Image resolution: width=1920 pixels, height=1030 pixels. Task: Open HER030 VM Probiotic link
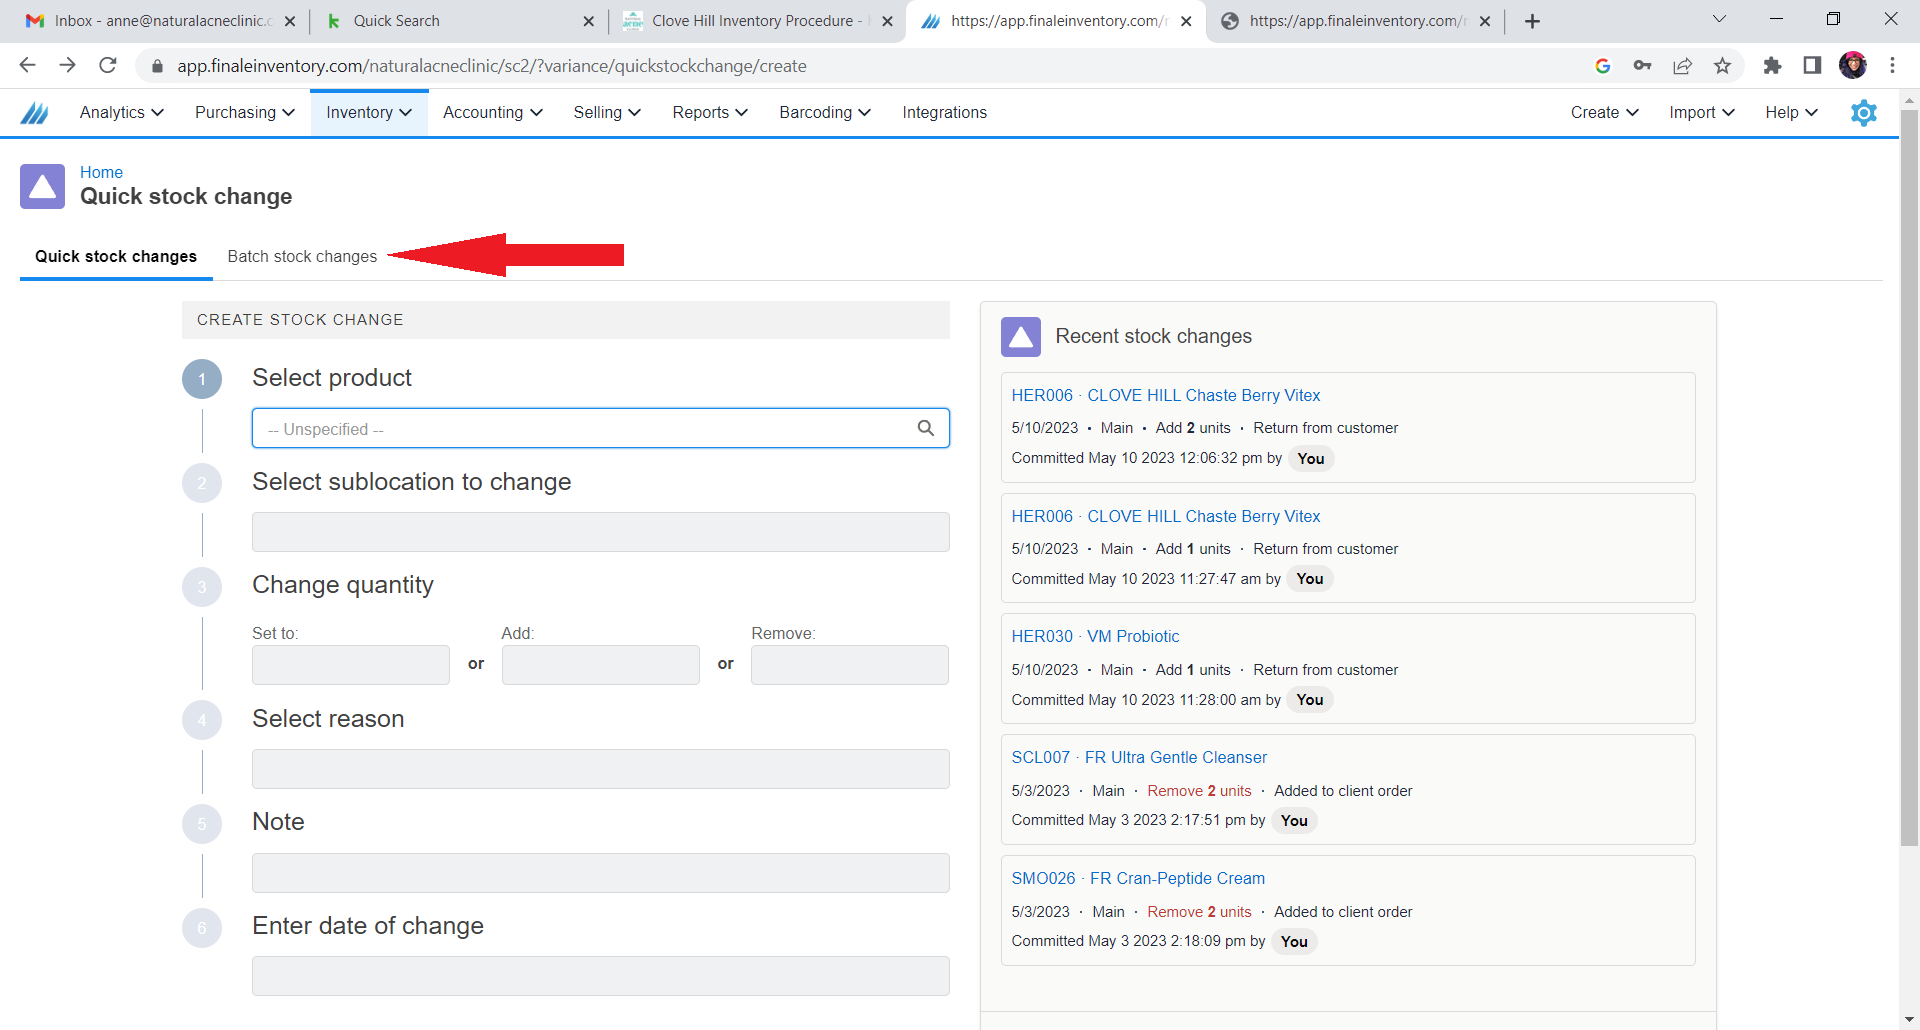click(x=1095, y=637)
